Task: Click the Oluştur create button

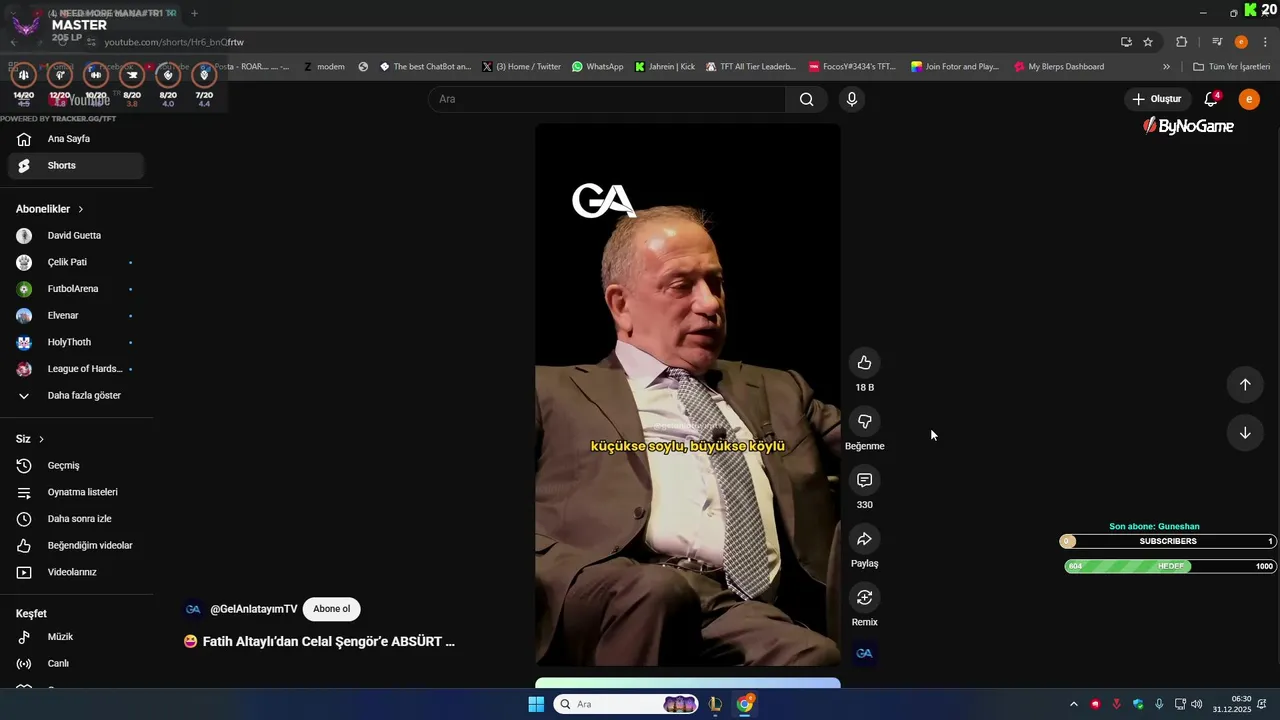Action: pyautogui.click(x=1158, y=99)
